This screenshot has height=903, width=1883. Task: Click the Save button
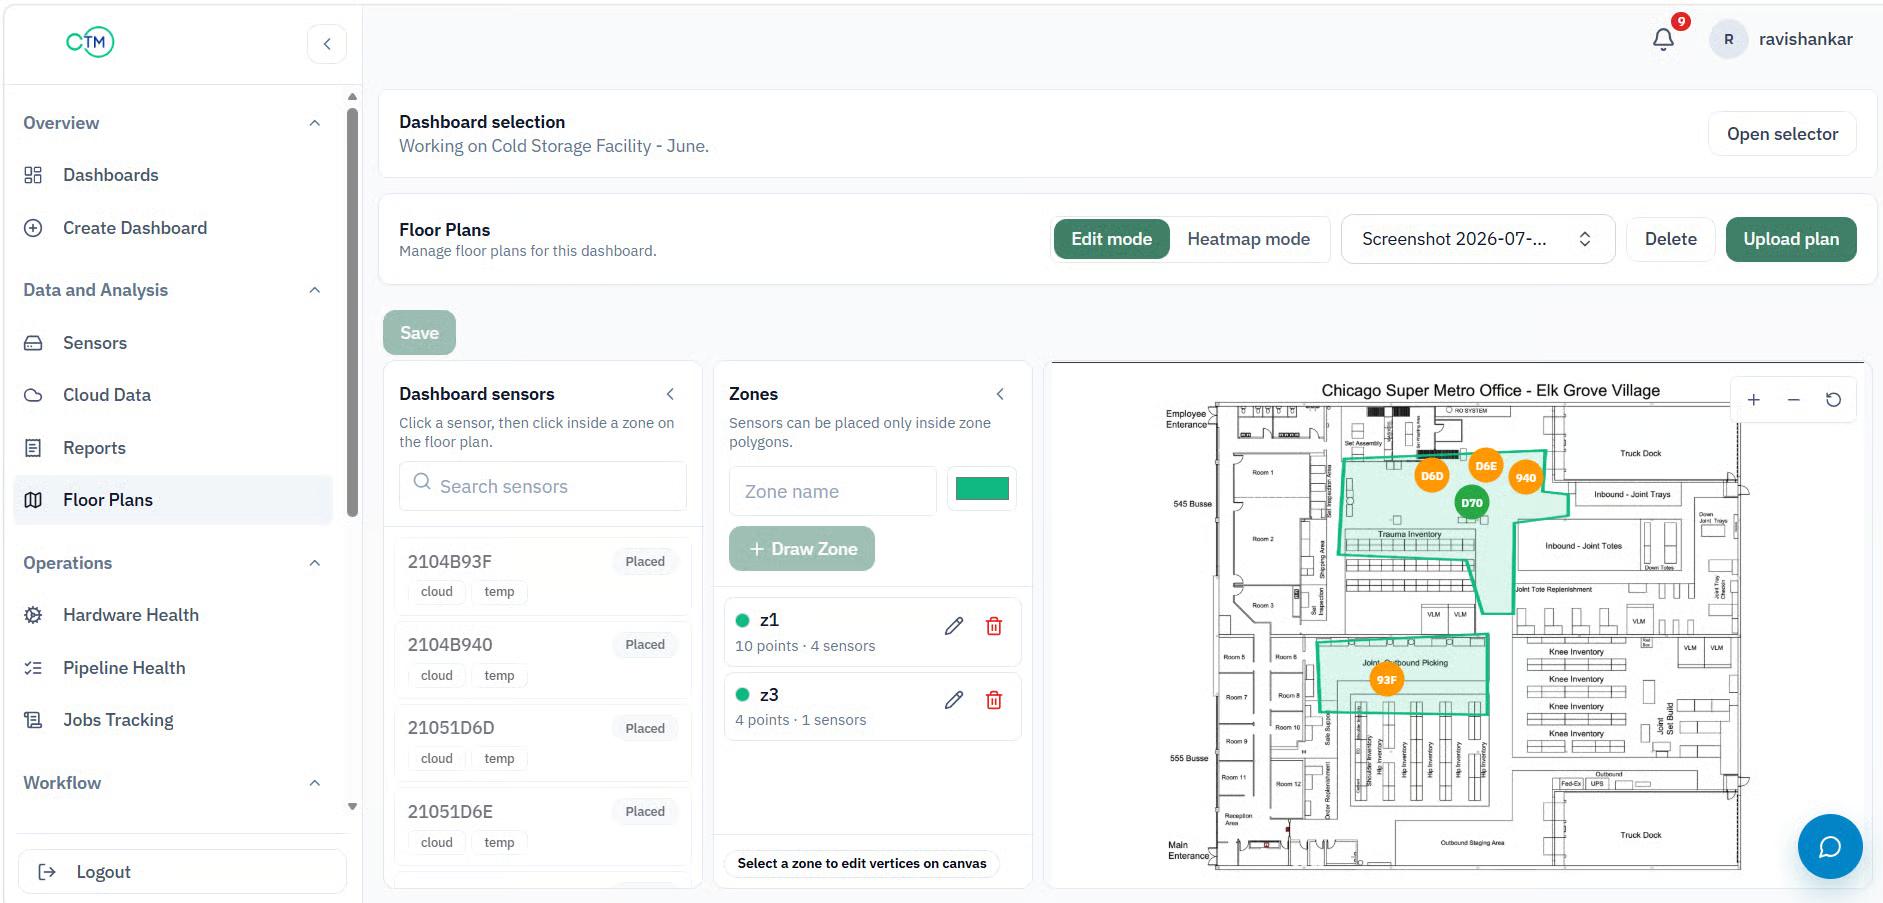click(419, 333)
